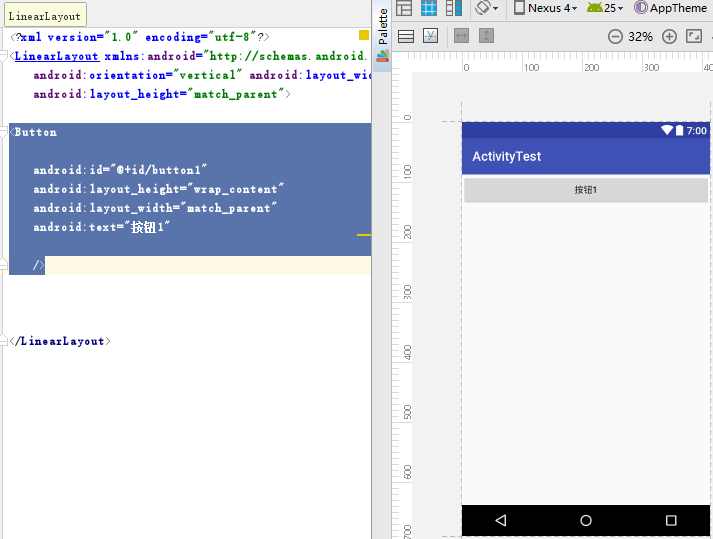Open the API 25 version dropdown
This screenshot has height=539, width=713.
605,8
